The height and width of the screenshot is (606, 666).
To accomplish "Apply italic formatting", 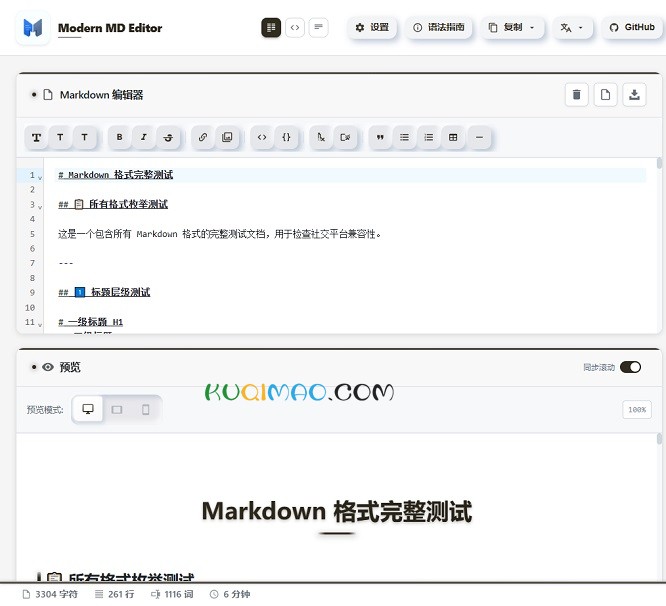I will click(144, 137).
